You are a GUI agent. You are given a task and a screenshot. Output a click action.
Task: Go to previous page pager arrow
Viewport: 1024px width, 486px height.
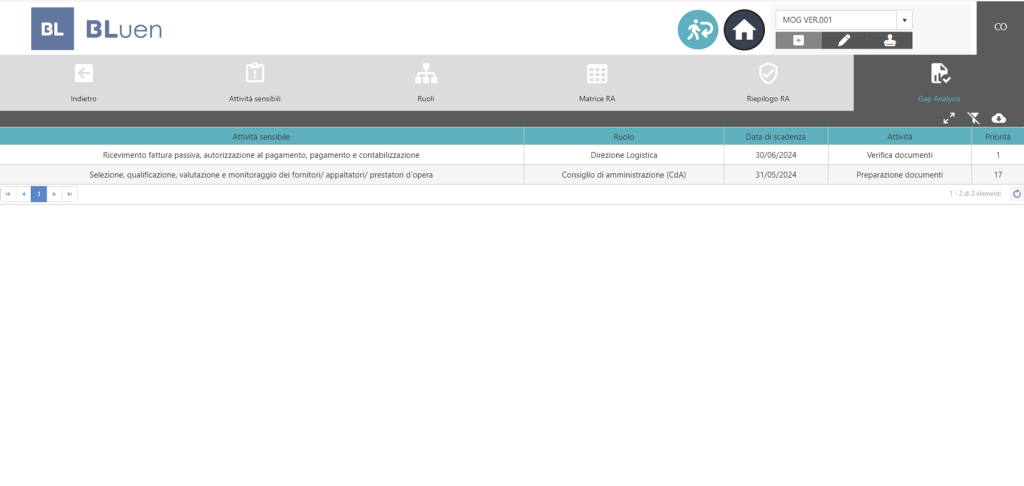click(24, 194)
